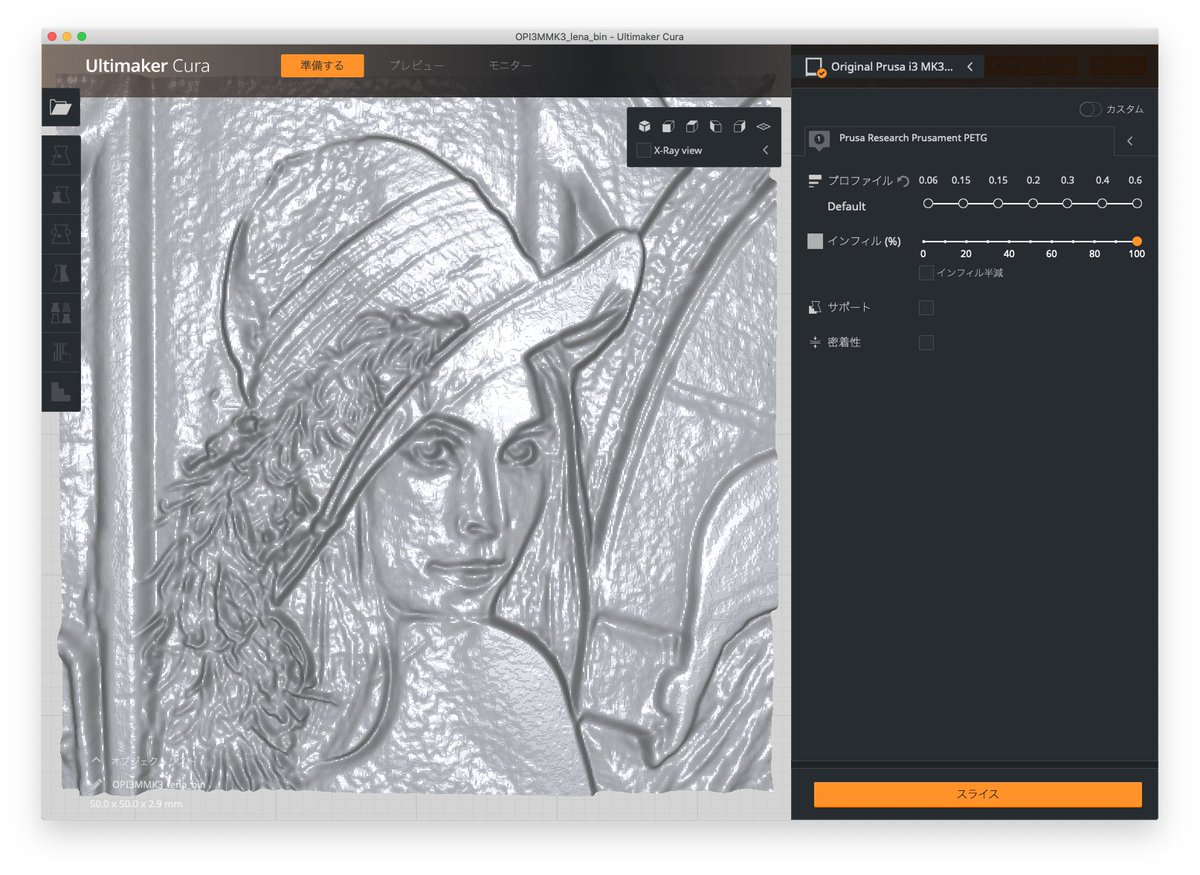This screenshot has width=1200, height=875.
Task: Collapse the オブジェクトリスト object list chevron
Action: (x=96, y=761)
